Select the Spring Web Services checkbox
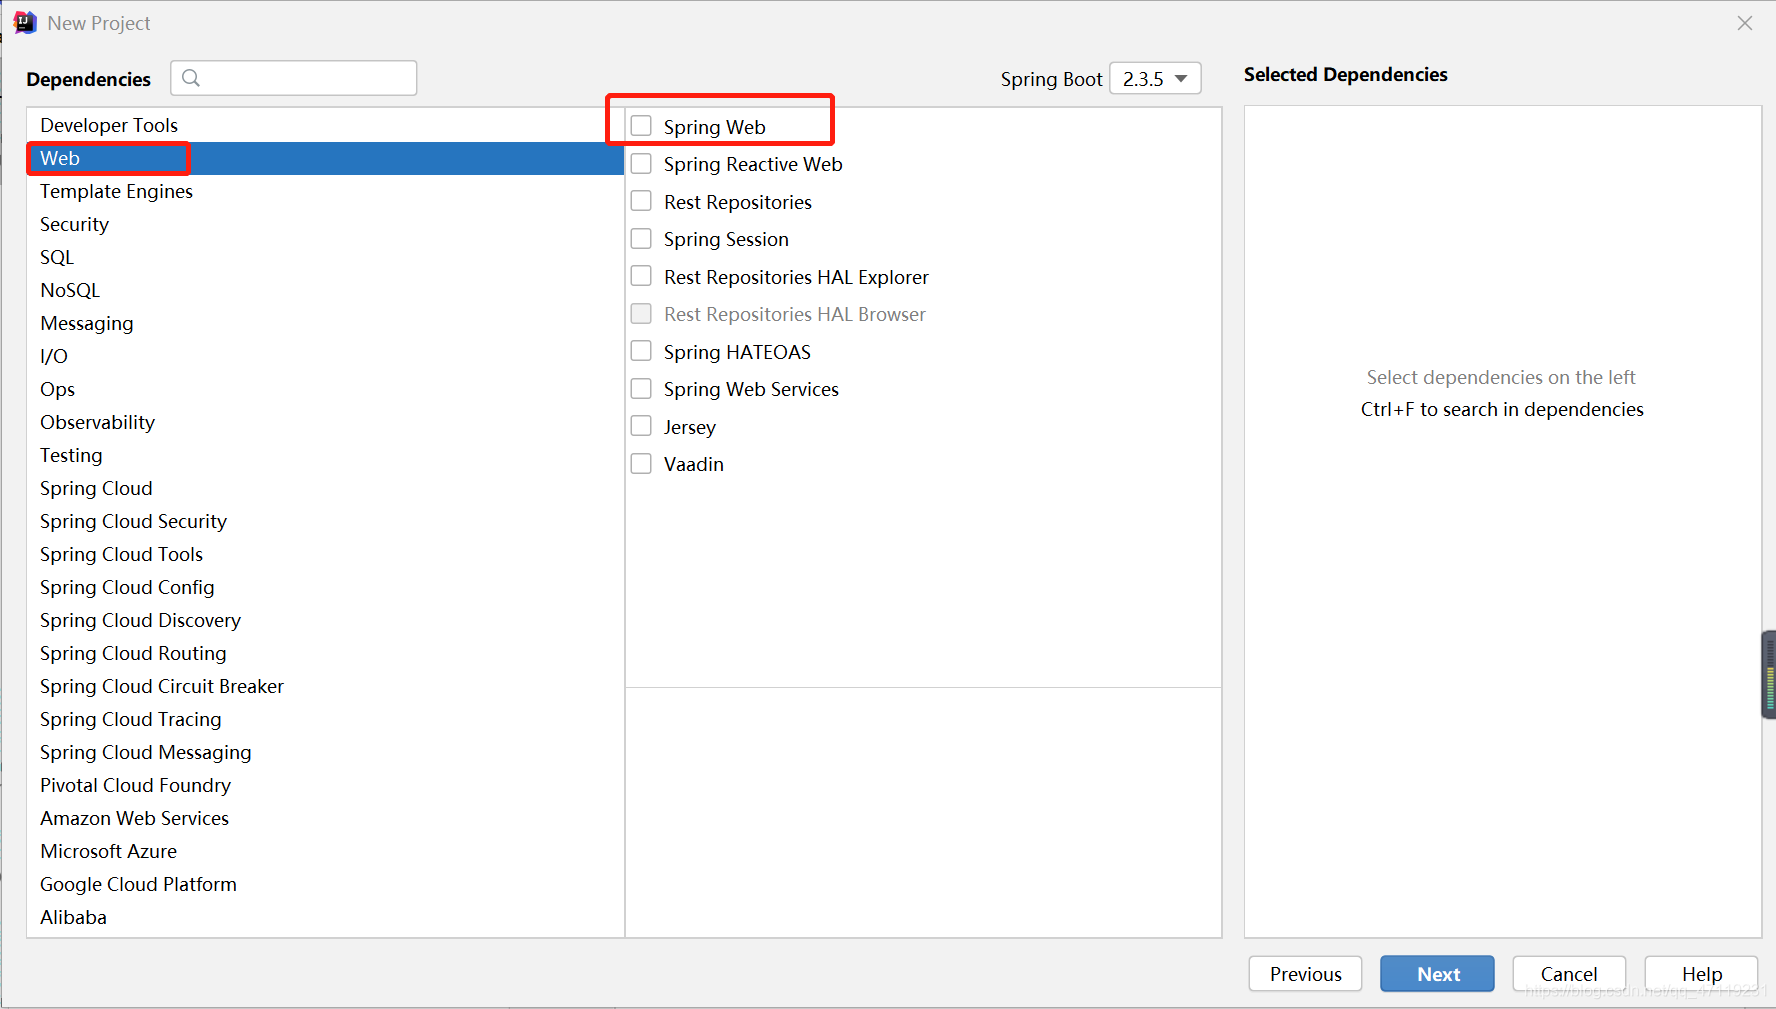The height and width of the screenshot is (1009, 1776). (x=641, y=388)
